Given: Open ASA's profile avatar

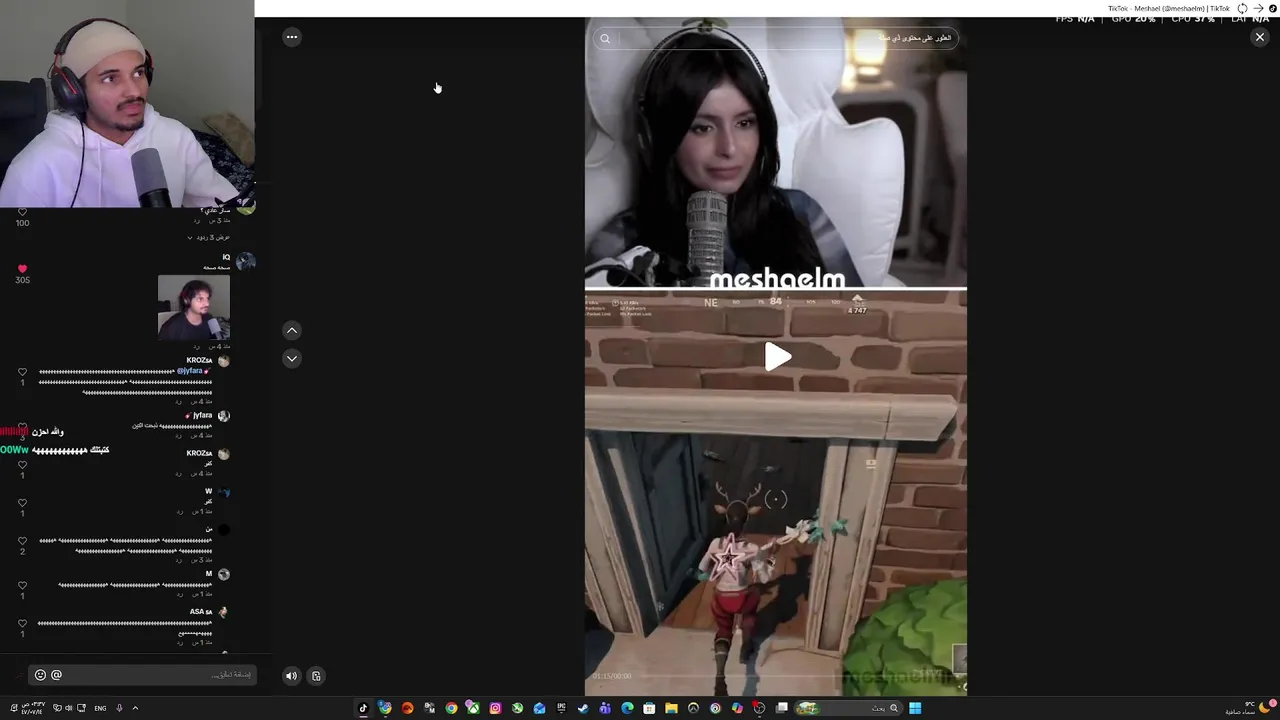Looking at the screenshot, I should click(223, 612).
